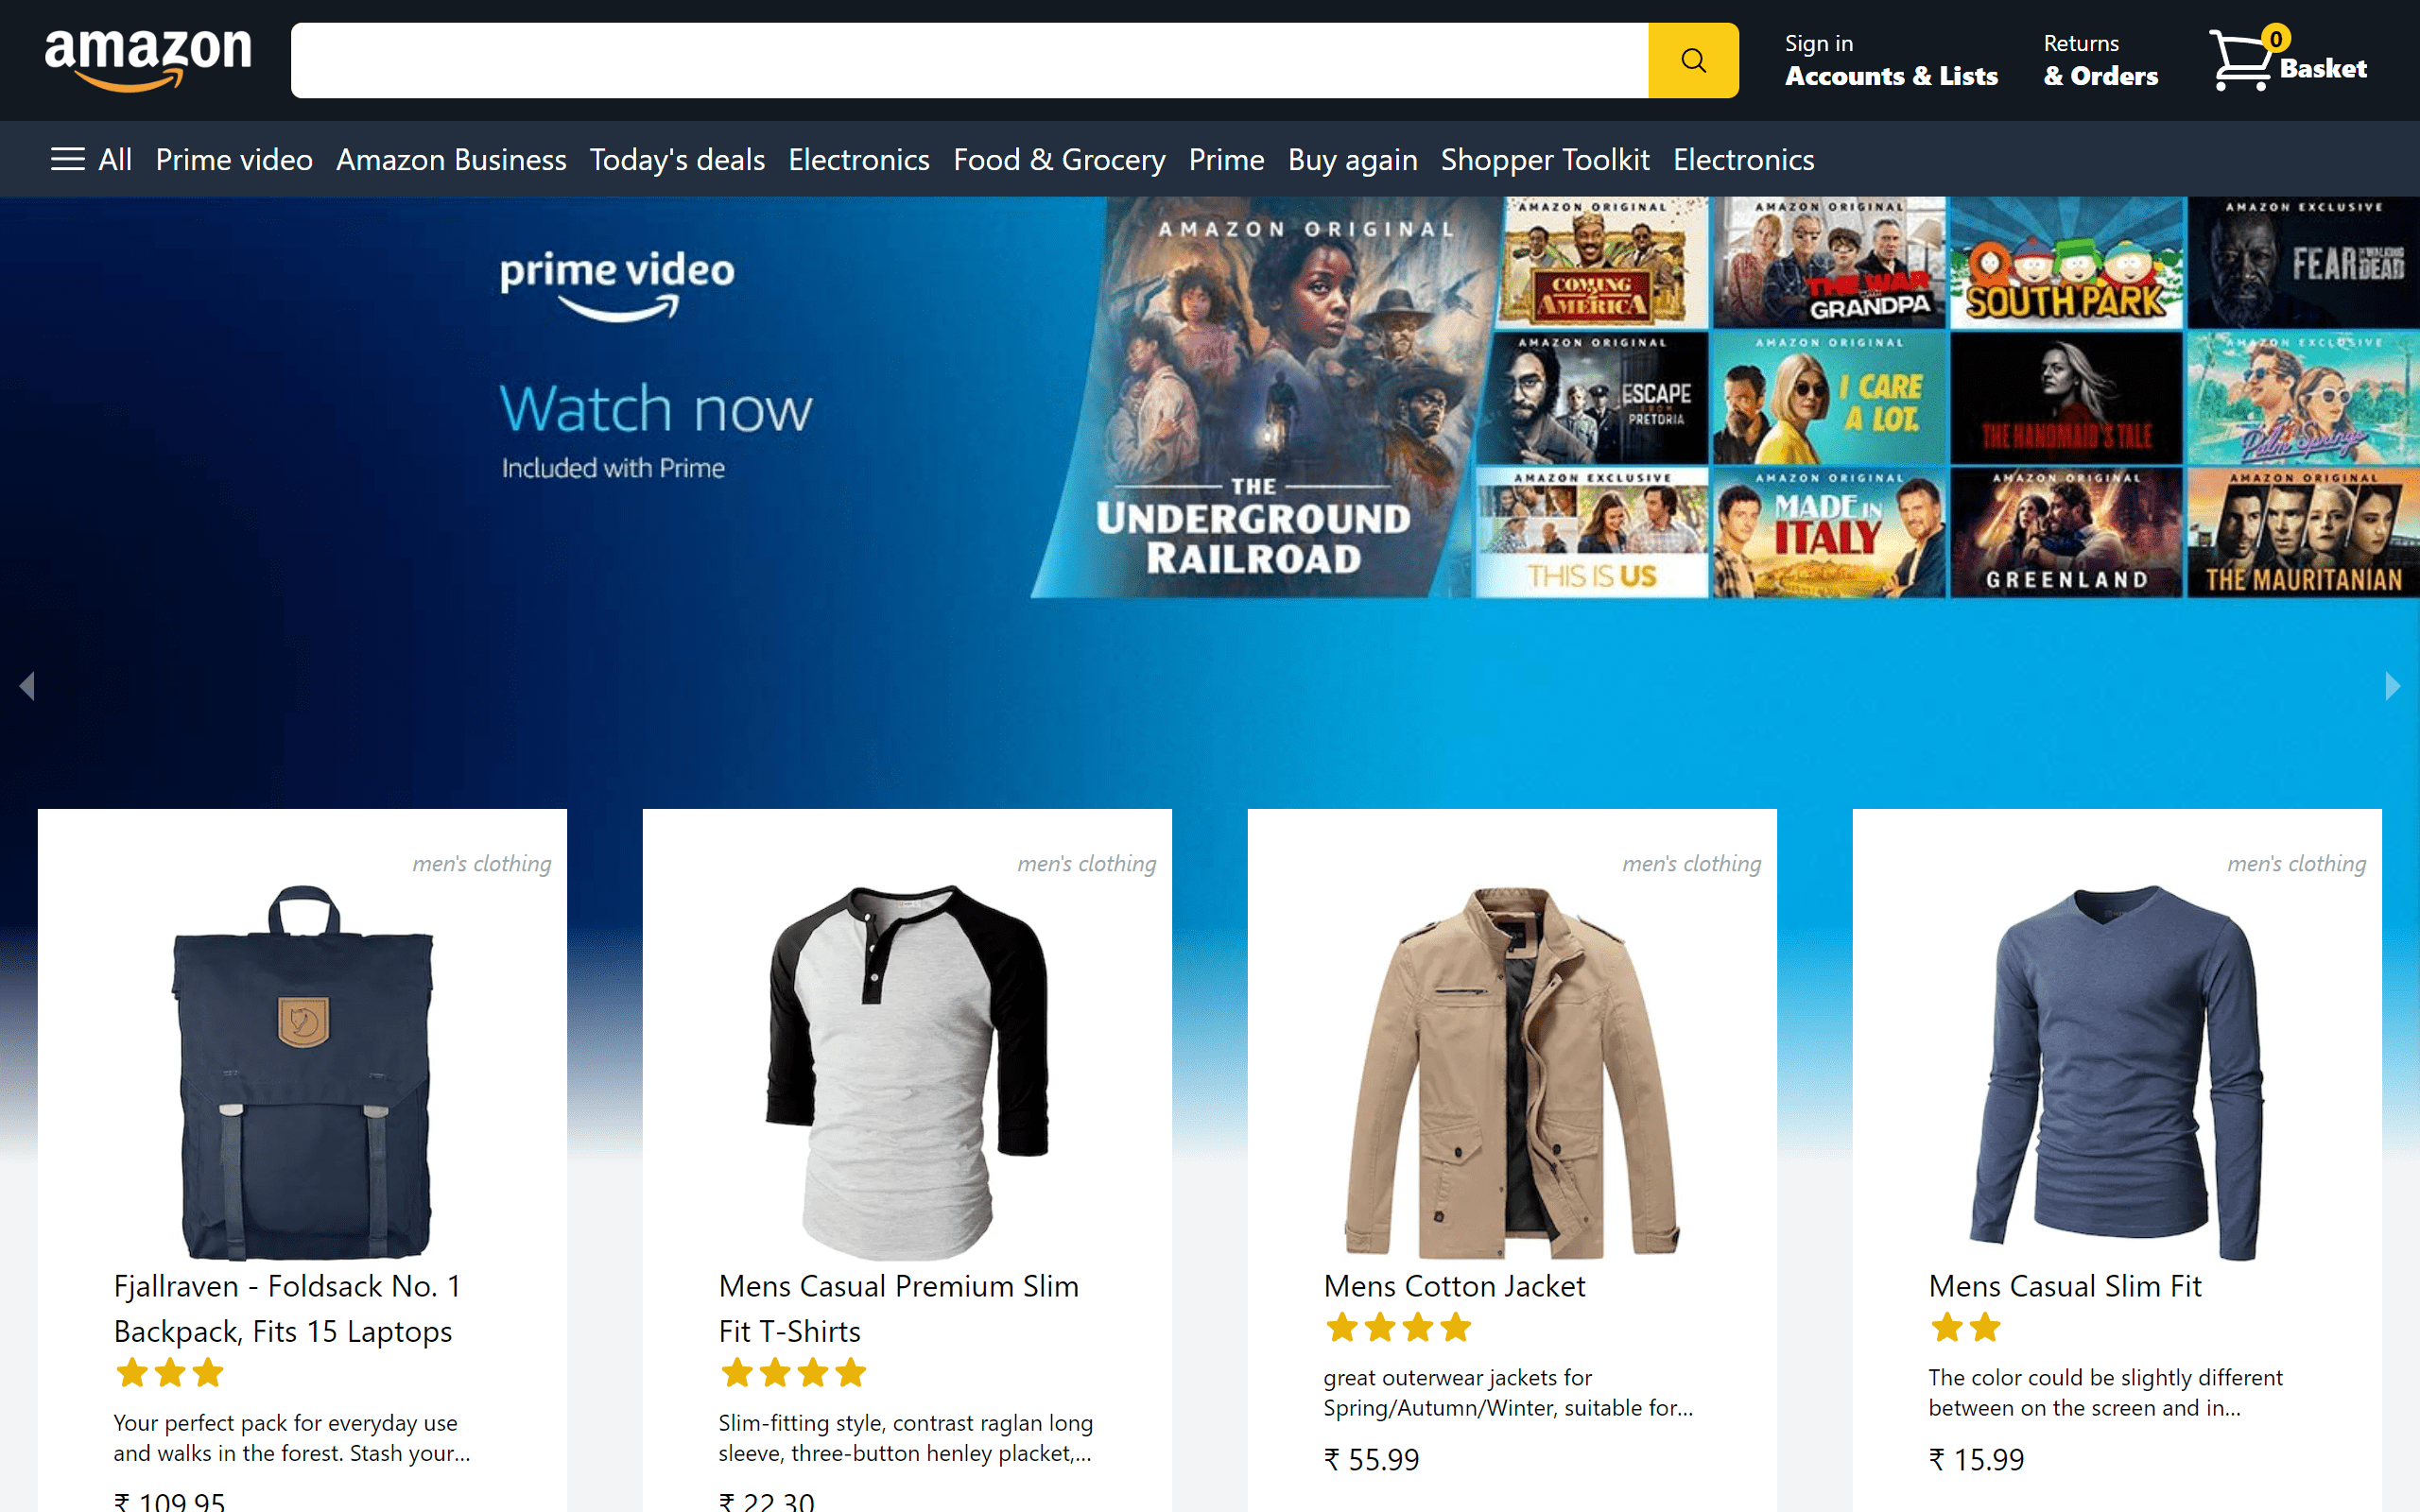The width and height of the screenshot is (2420, 1512).
Task: Open the Prime nav item
Action: point(1226,160)
